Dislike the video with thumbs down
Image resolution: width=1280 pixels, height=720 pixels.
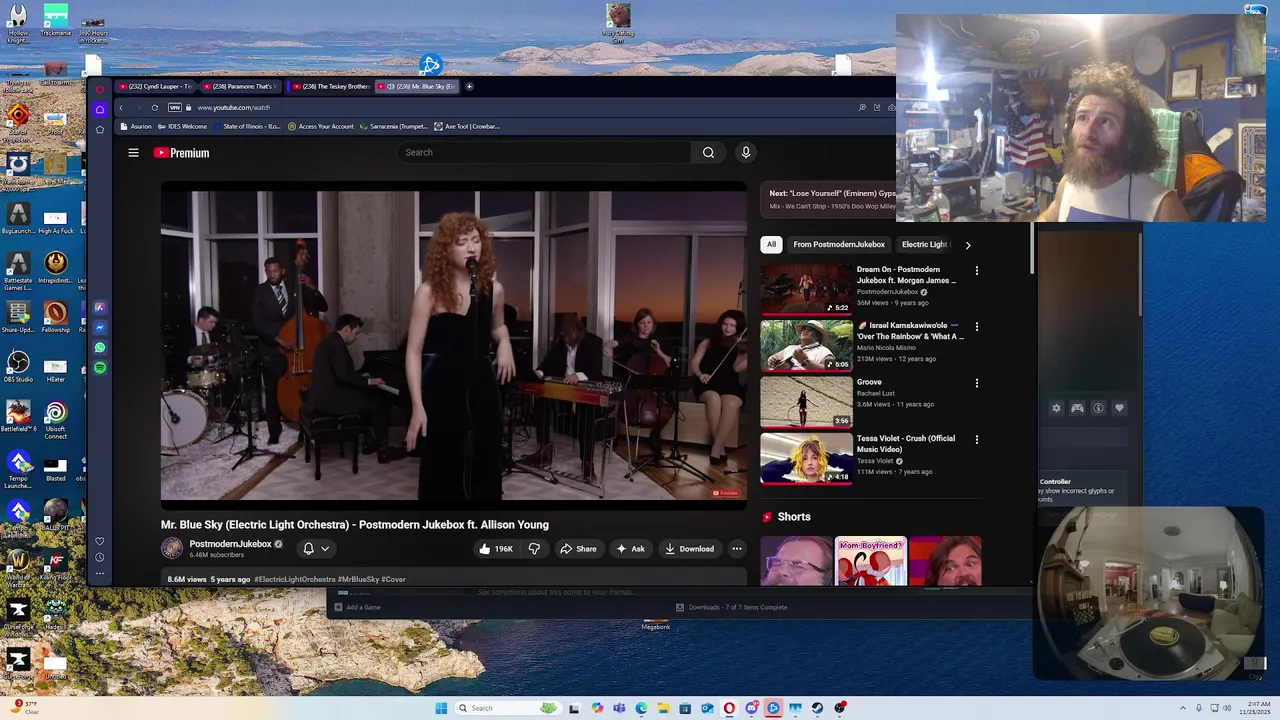coord(534,548)
